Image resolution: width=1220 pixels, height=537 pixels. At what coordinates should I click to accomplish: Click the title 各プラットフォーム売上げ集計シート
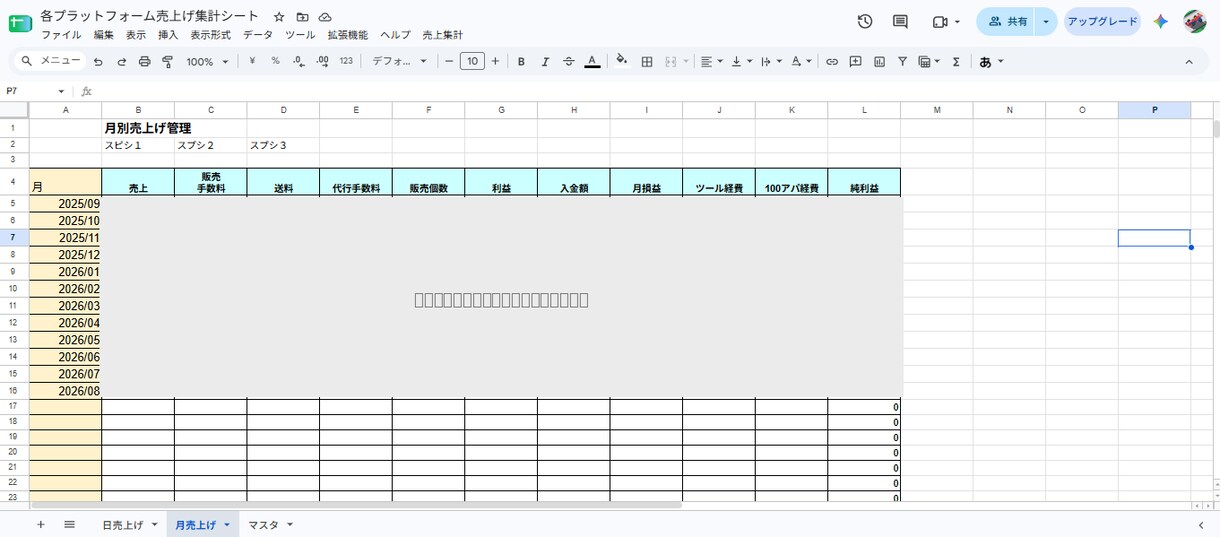pyautogui.click(x=150, y=17)
